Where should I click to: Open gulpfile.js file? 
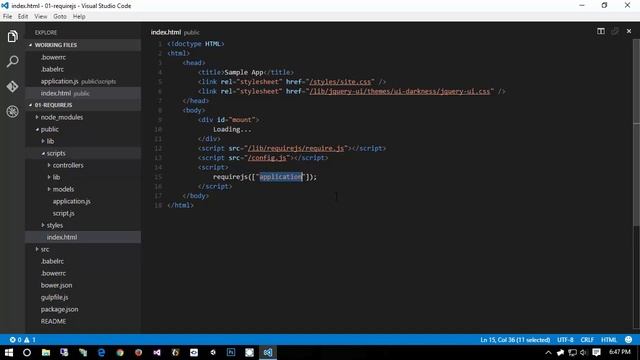coord(83,297)
